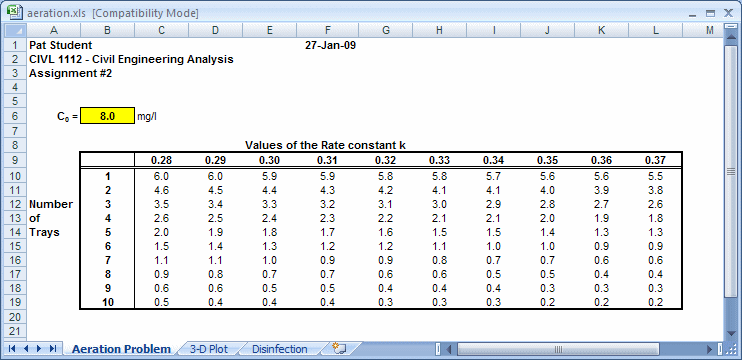Insert a new worksheet tab icon
742x360 pixels.
339,349
